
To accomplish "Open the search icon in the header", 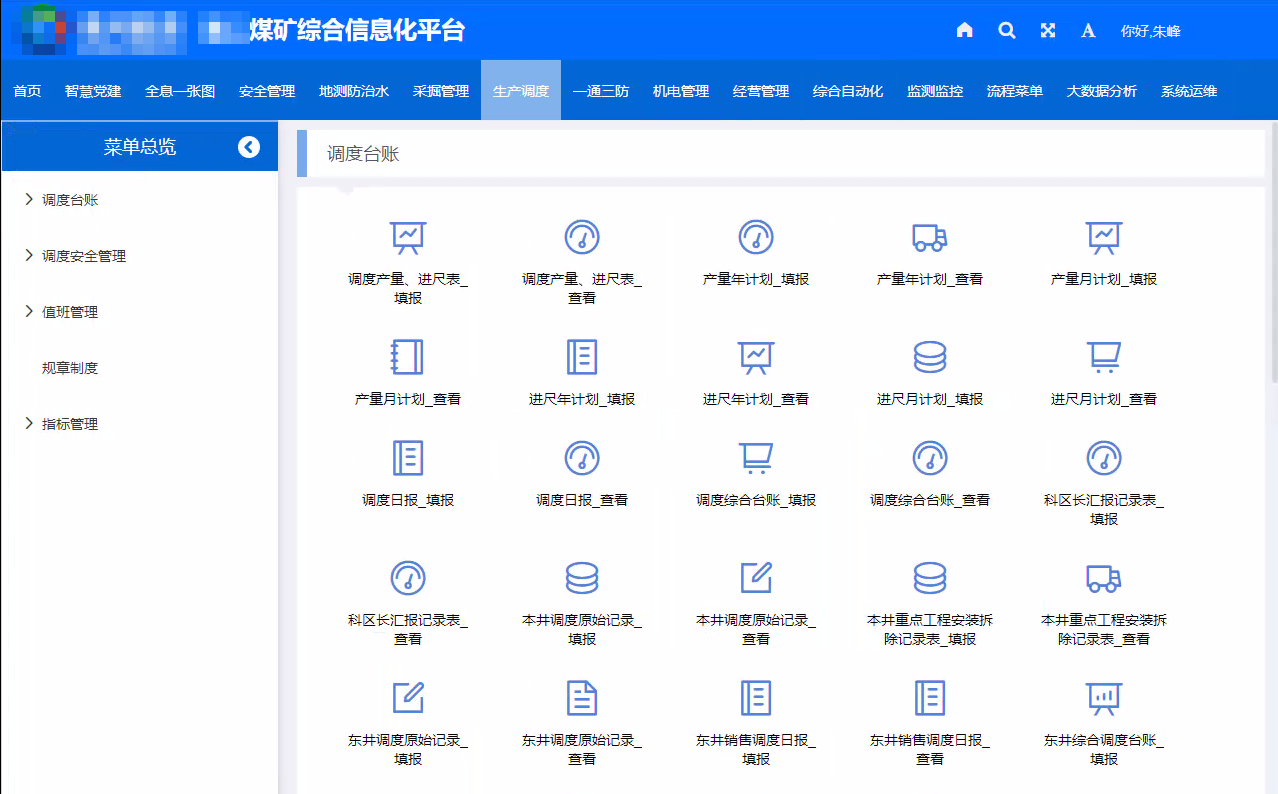I will 1006,31.
